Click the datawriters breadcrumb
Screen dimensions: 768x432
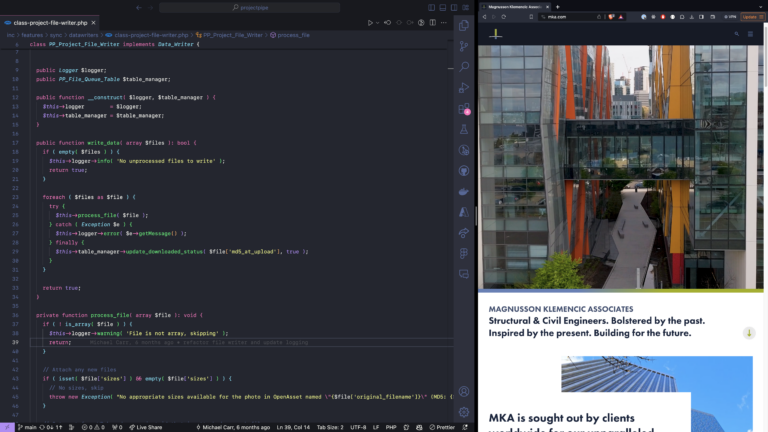click(x=83, y=35)
